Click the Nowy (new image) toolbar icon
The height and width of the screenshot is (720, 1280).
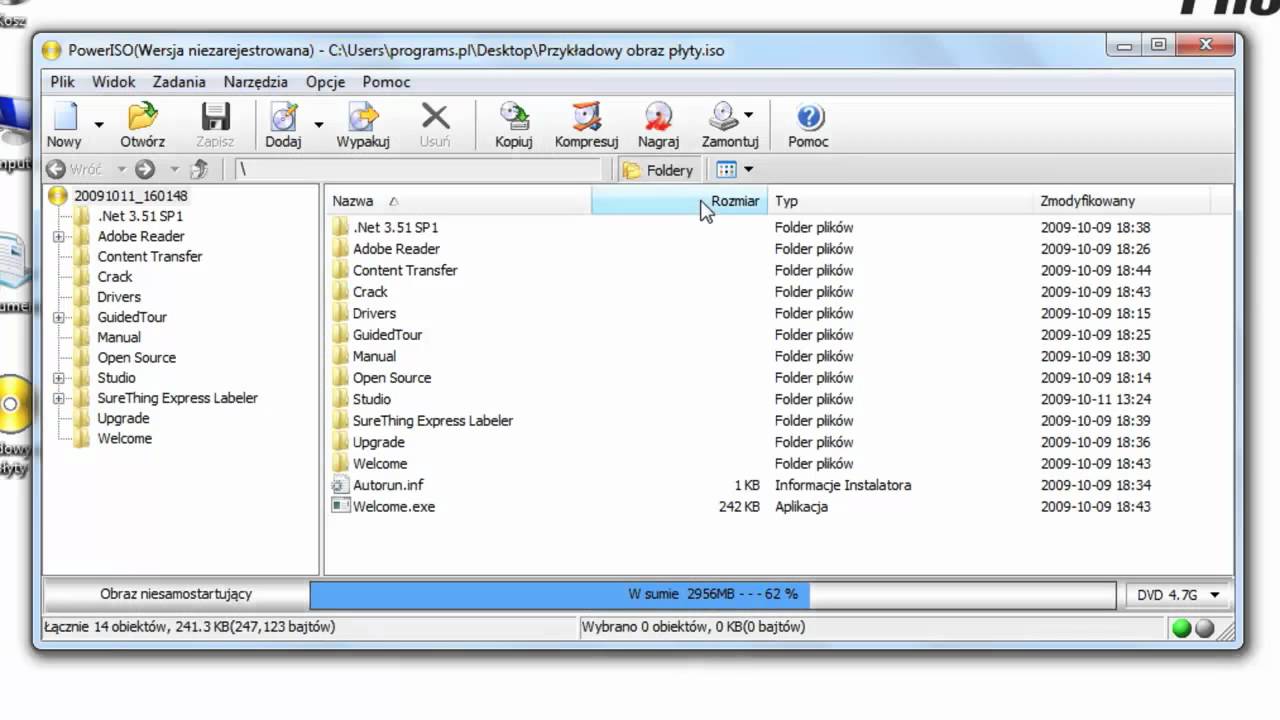[x=65, y=117]
